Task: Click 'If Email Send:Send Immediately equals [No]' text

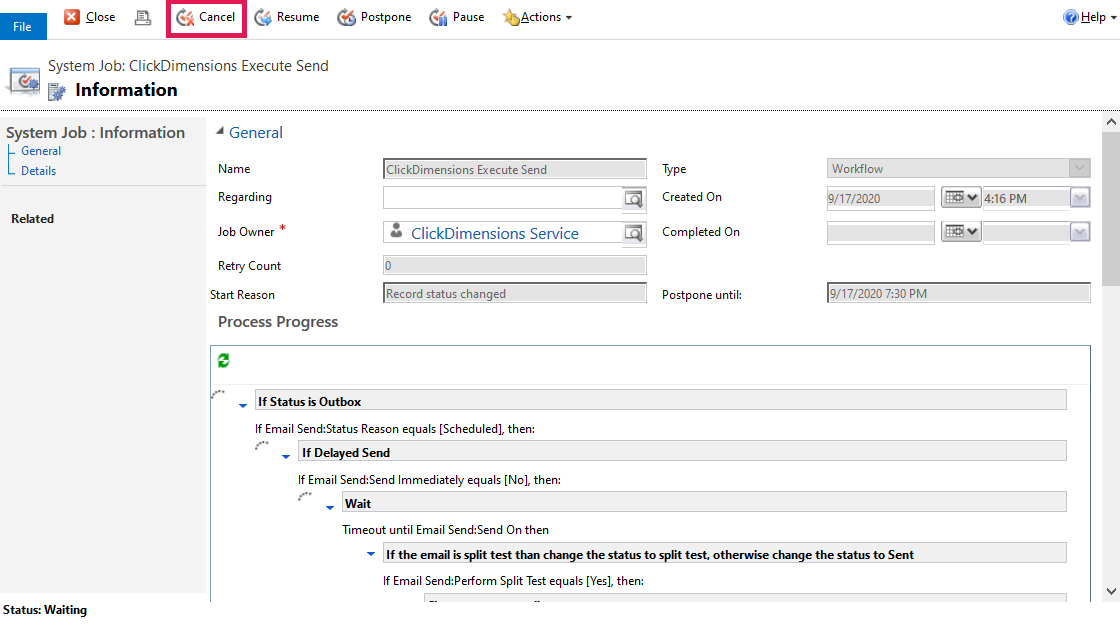Action: pos(429,480)
